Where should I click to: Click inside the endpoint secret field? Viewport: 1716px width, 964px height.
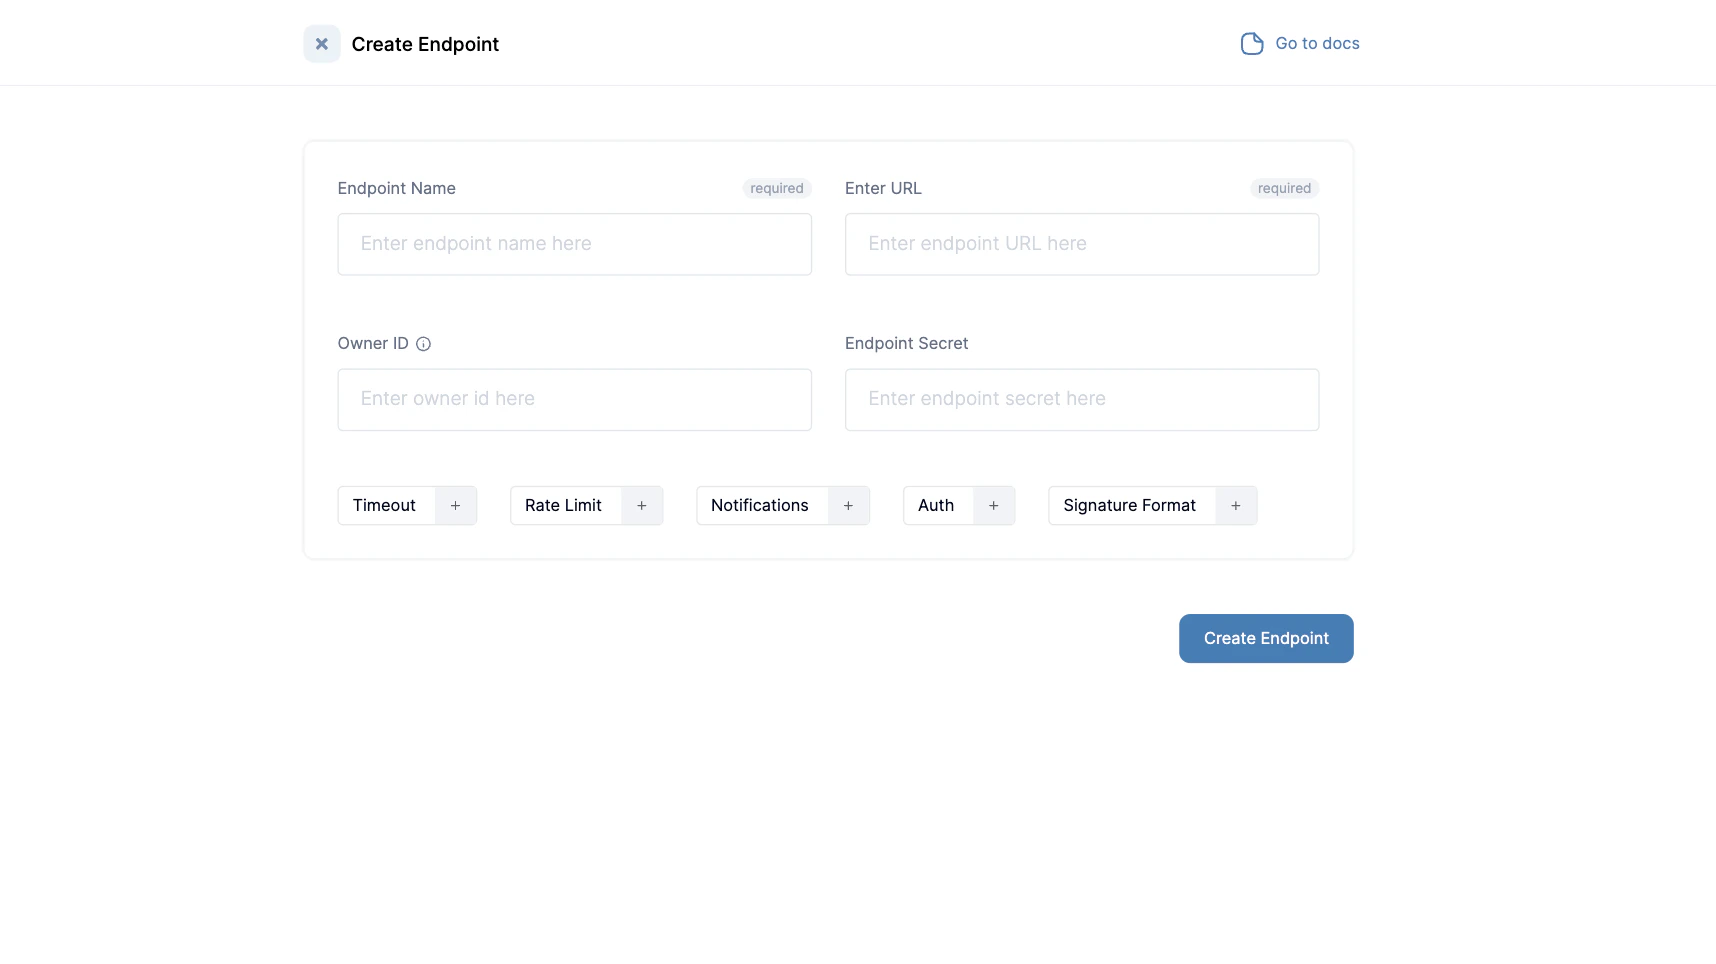coord(1082,399)
